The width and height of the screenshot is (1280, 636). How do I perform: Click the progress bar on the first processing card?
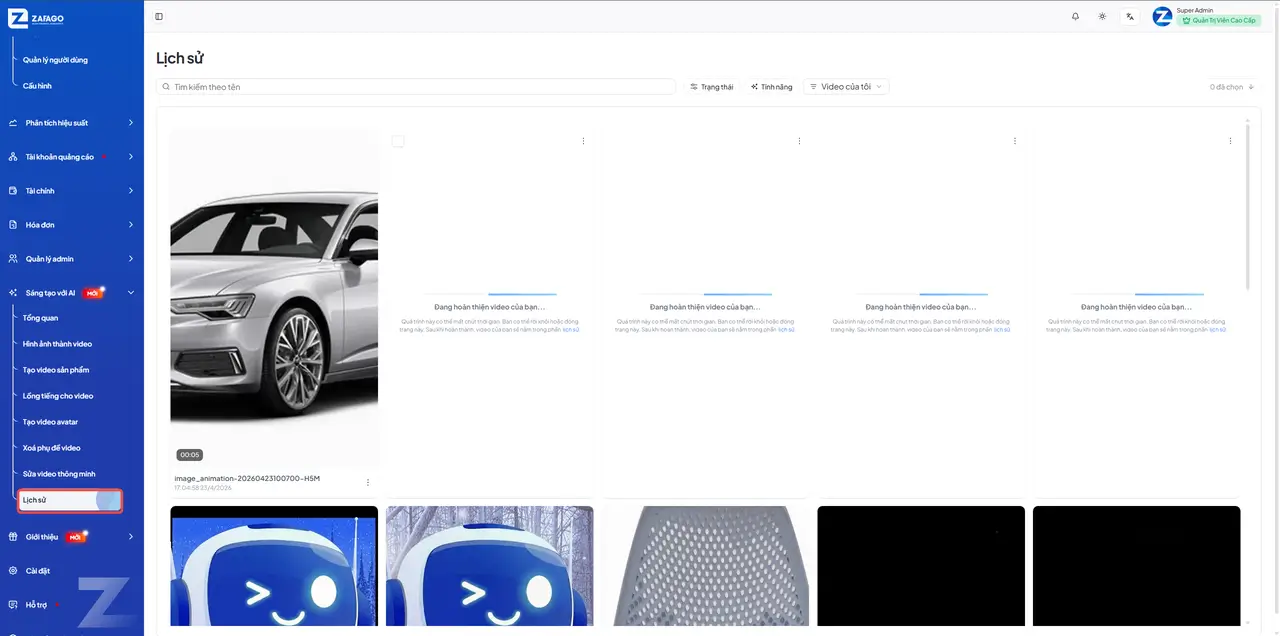489,294
